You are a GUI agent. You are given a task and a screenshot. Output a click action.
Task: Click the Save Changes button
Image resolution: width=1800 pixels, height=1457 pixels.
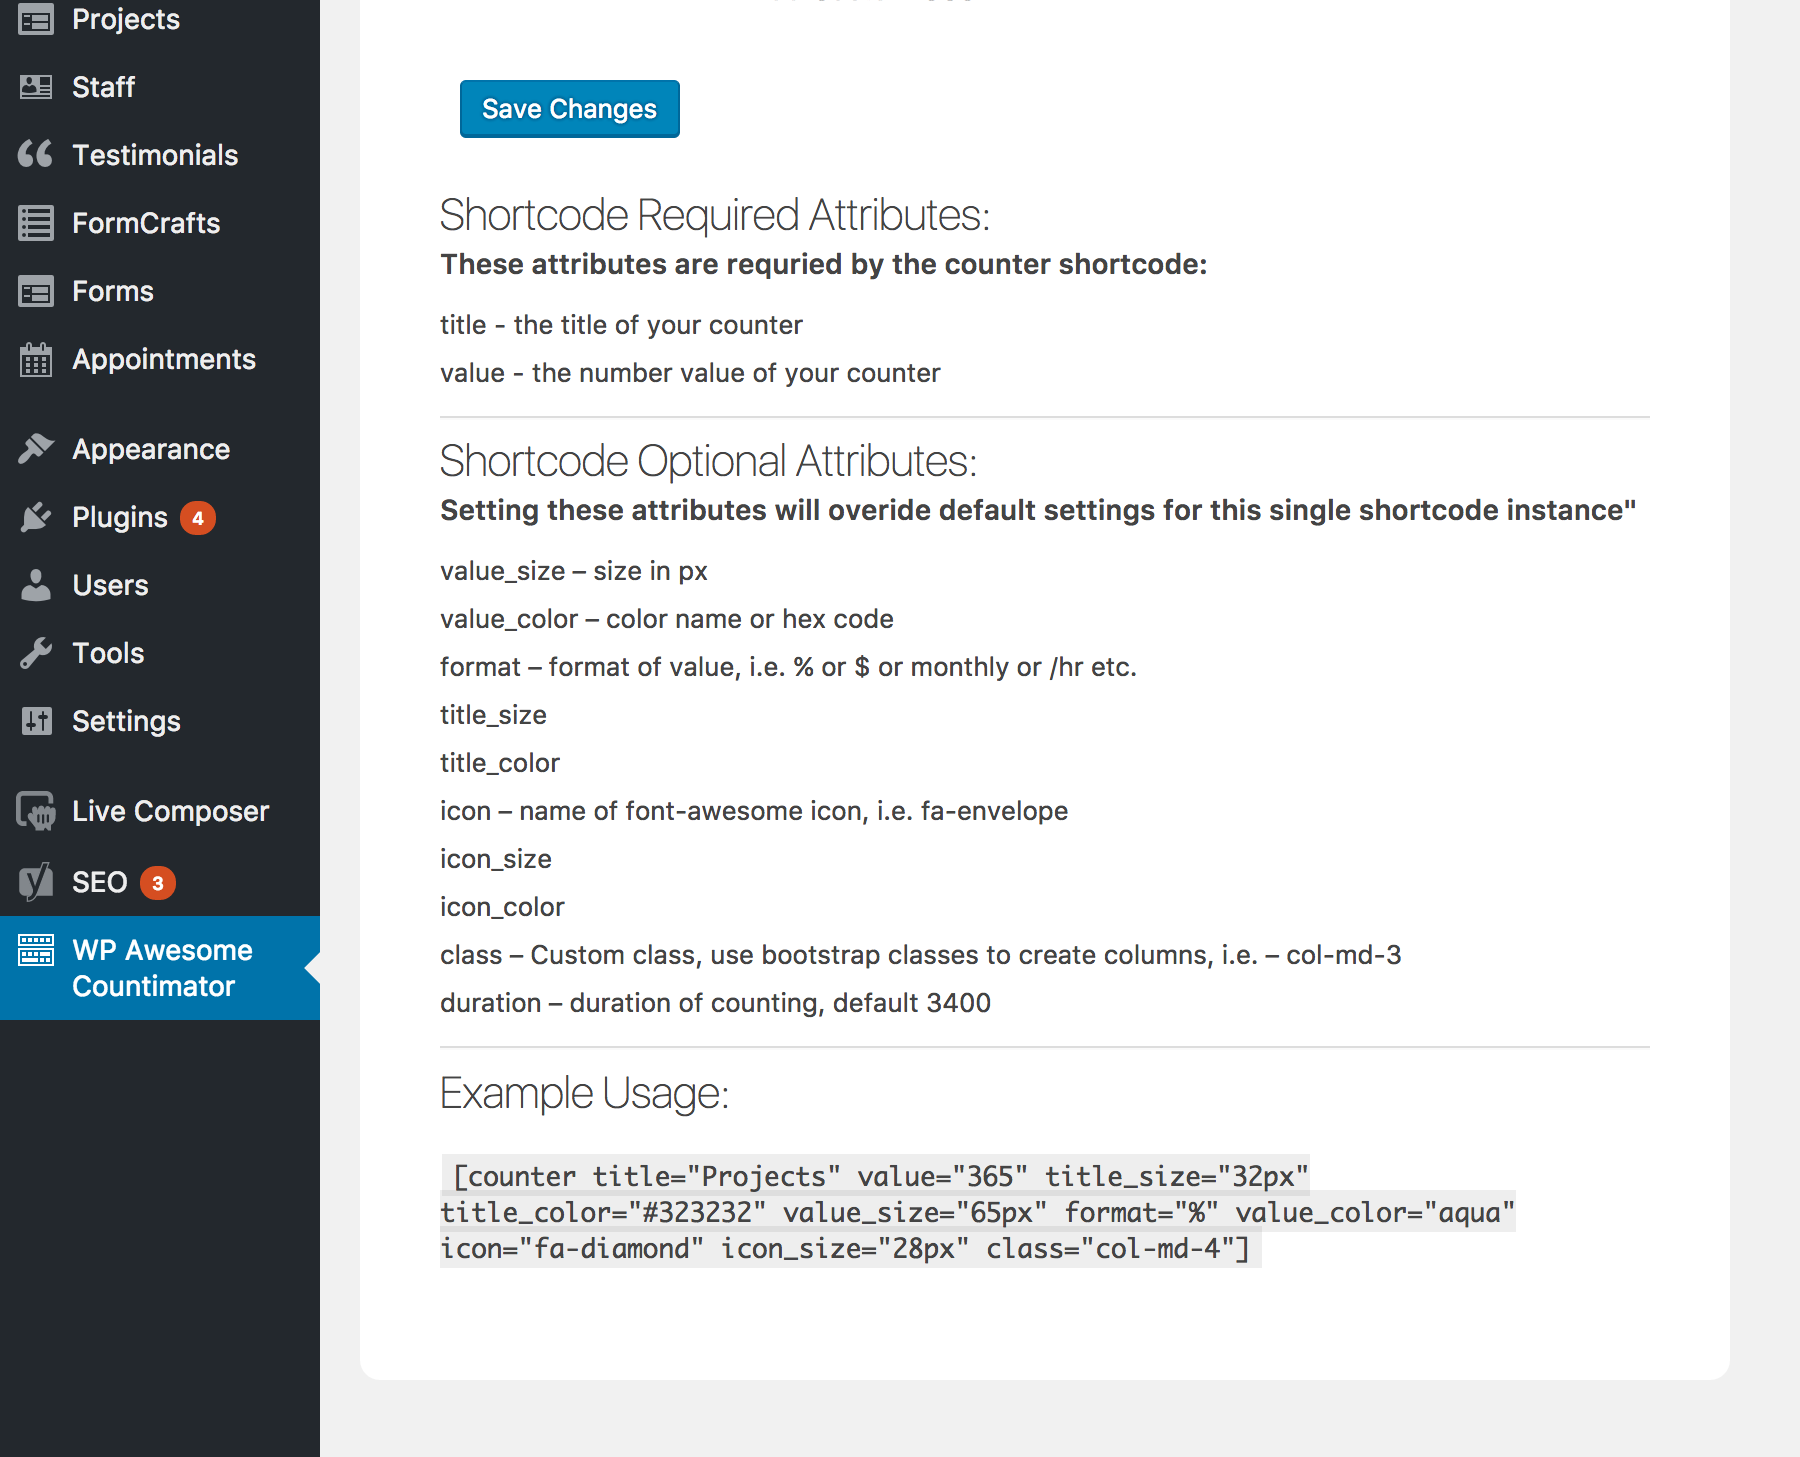click(569, 109)
